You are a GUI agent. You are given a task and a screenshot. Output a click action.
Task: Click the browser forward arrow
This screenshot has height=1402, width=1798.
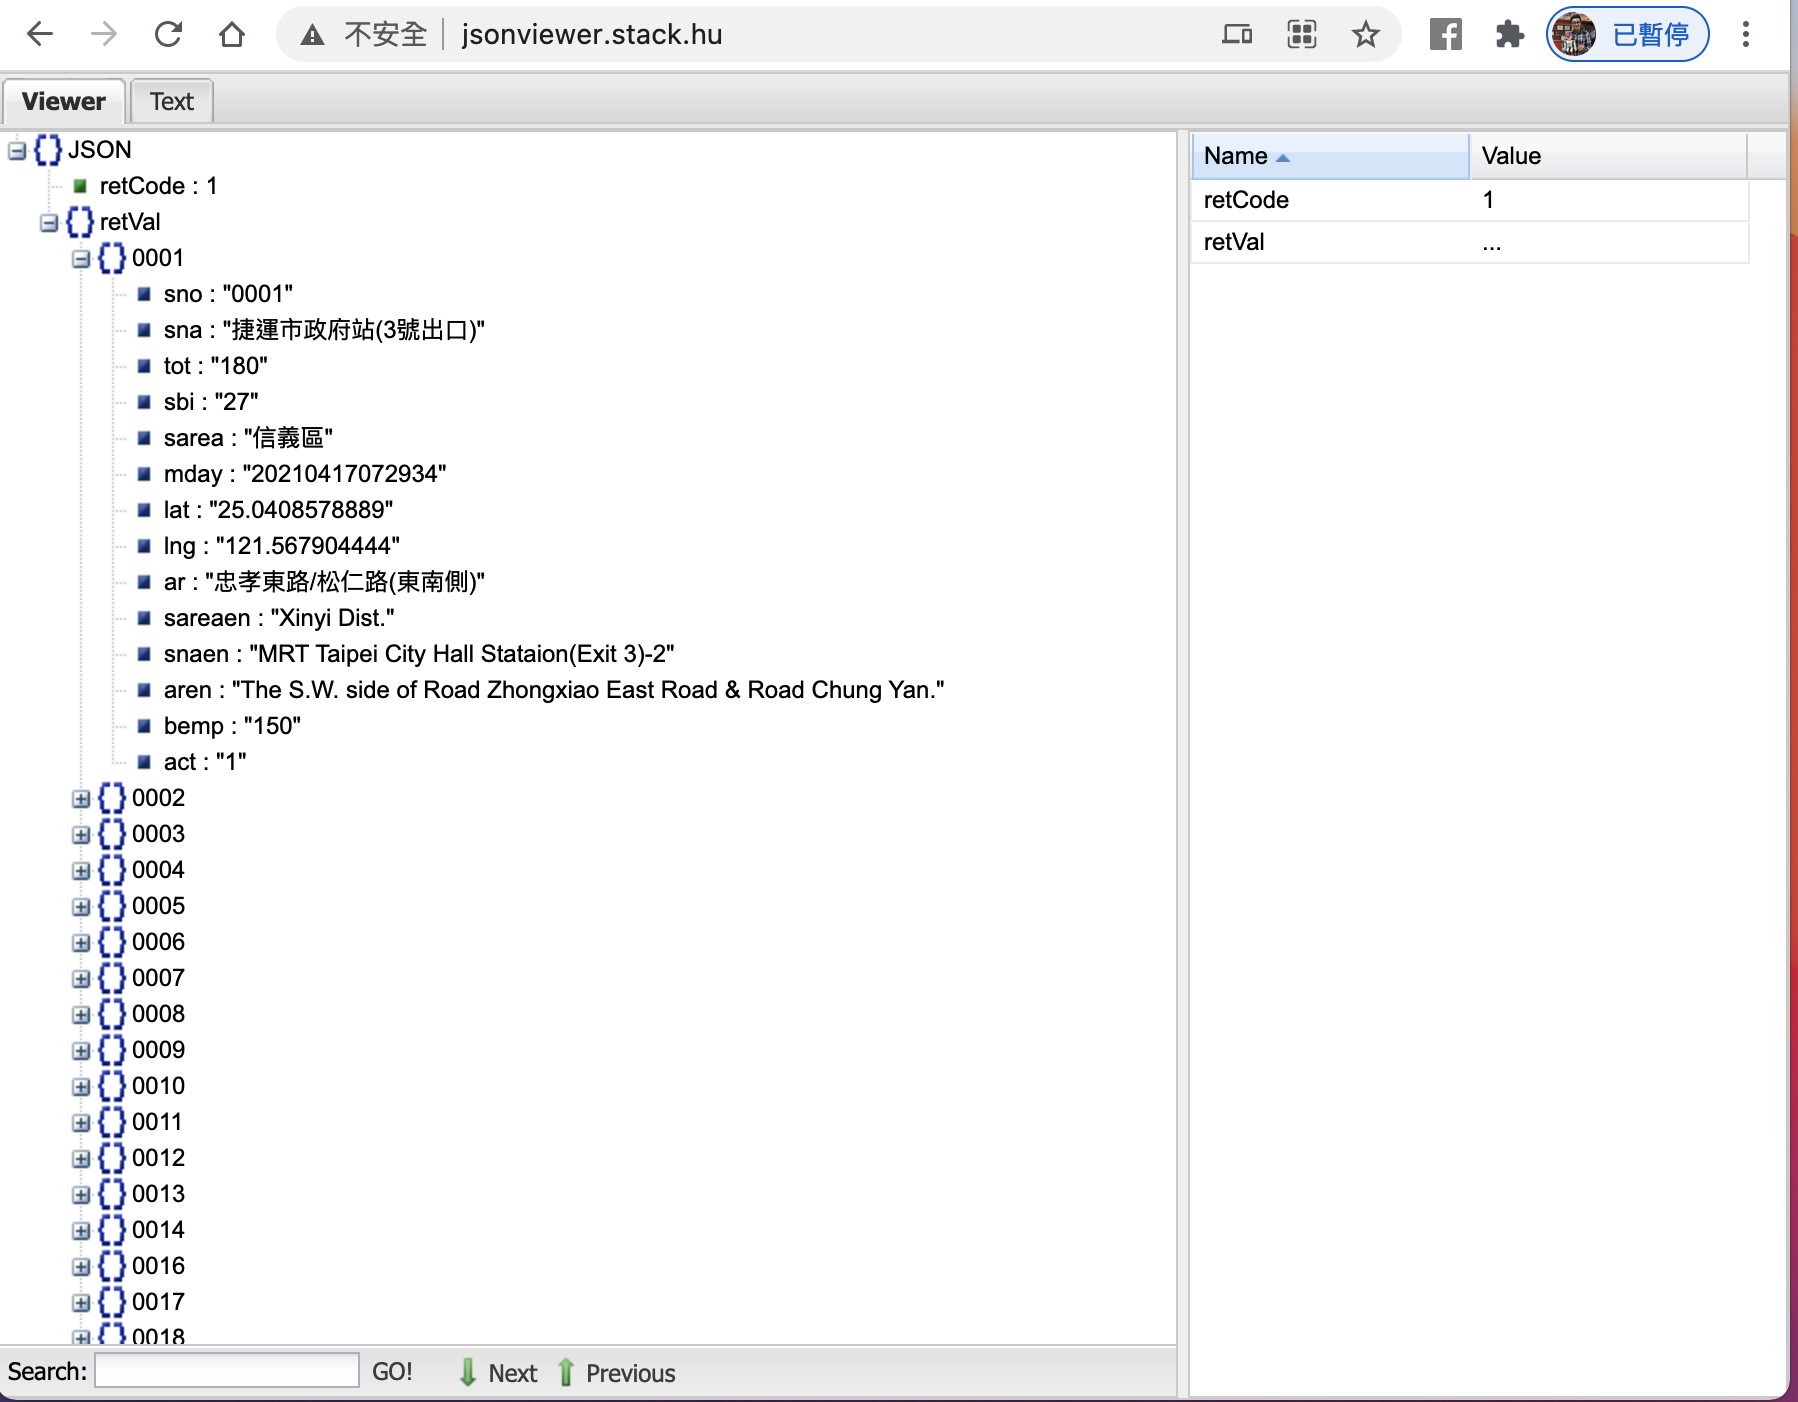point(104,35)
